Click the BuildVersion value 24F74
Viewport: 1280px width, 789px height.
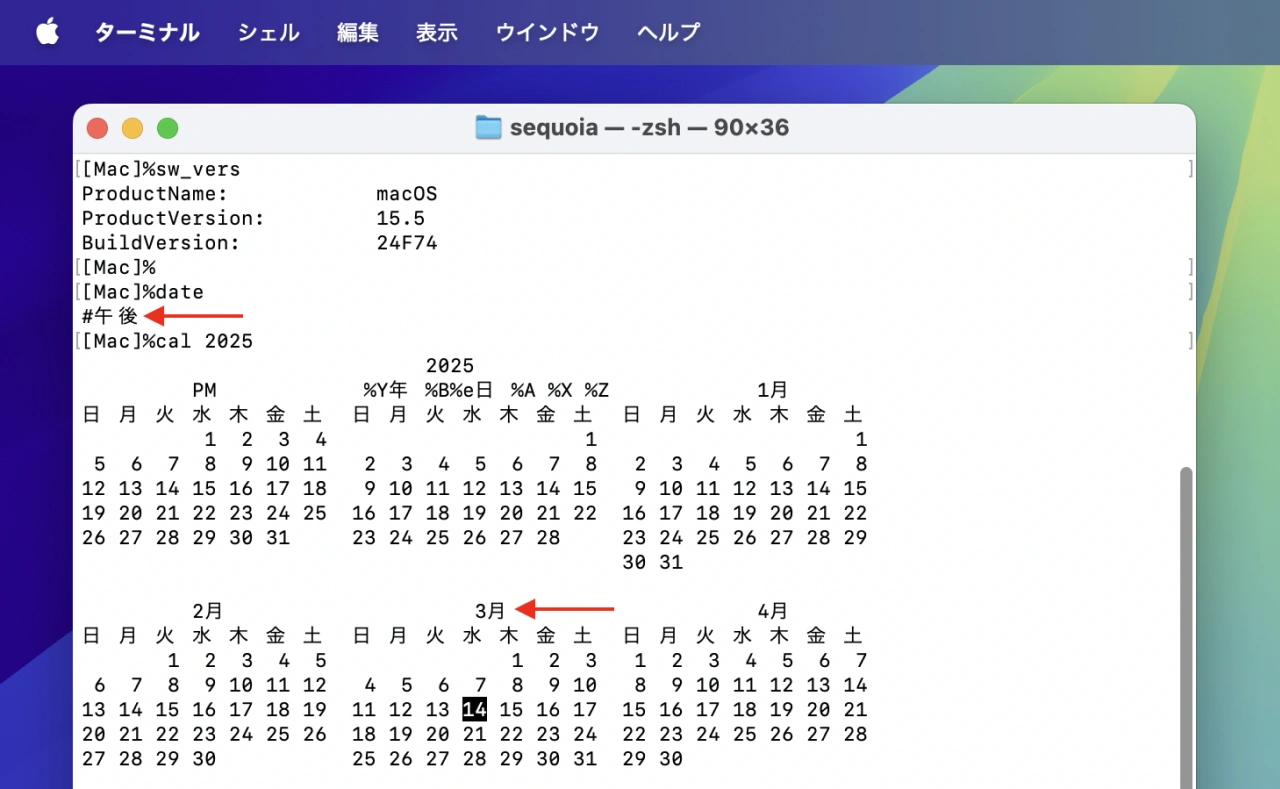point(407,243)
